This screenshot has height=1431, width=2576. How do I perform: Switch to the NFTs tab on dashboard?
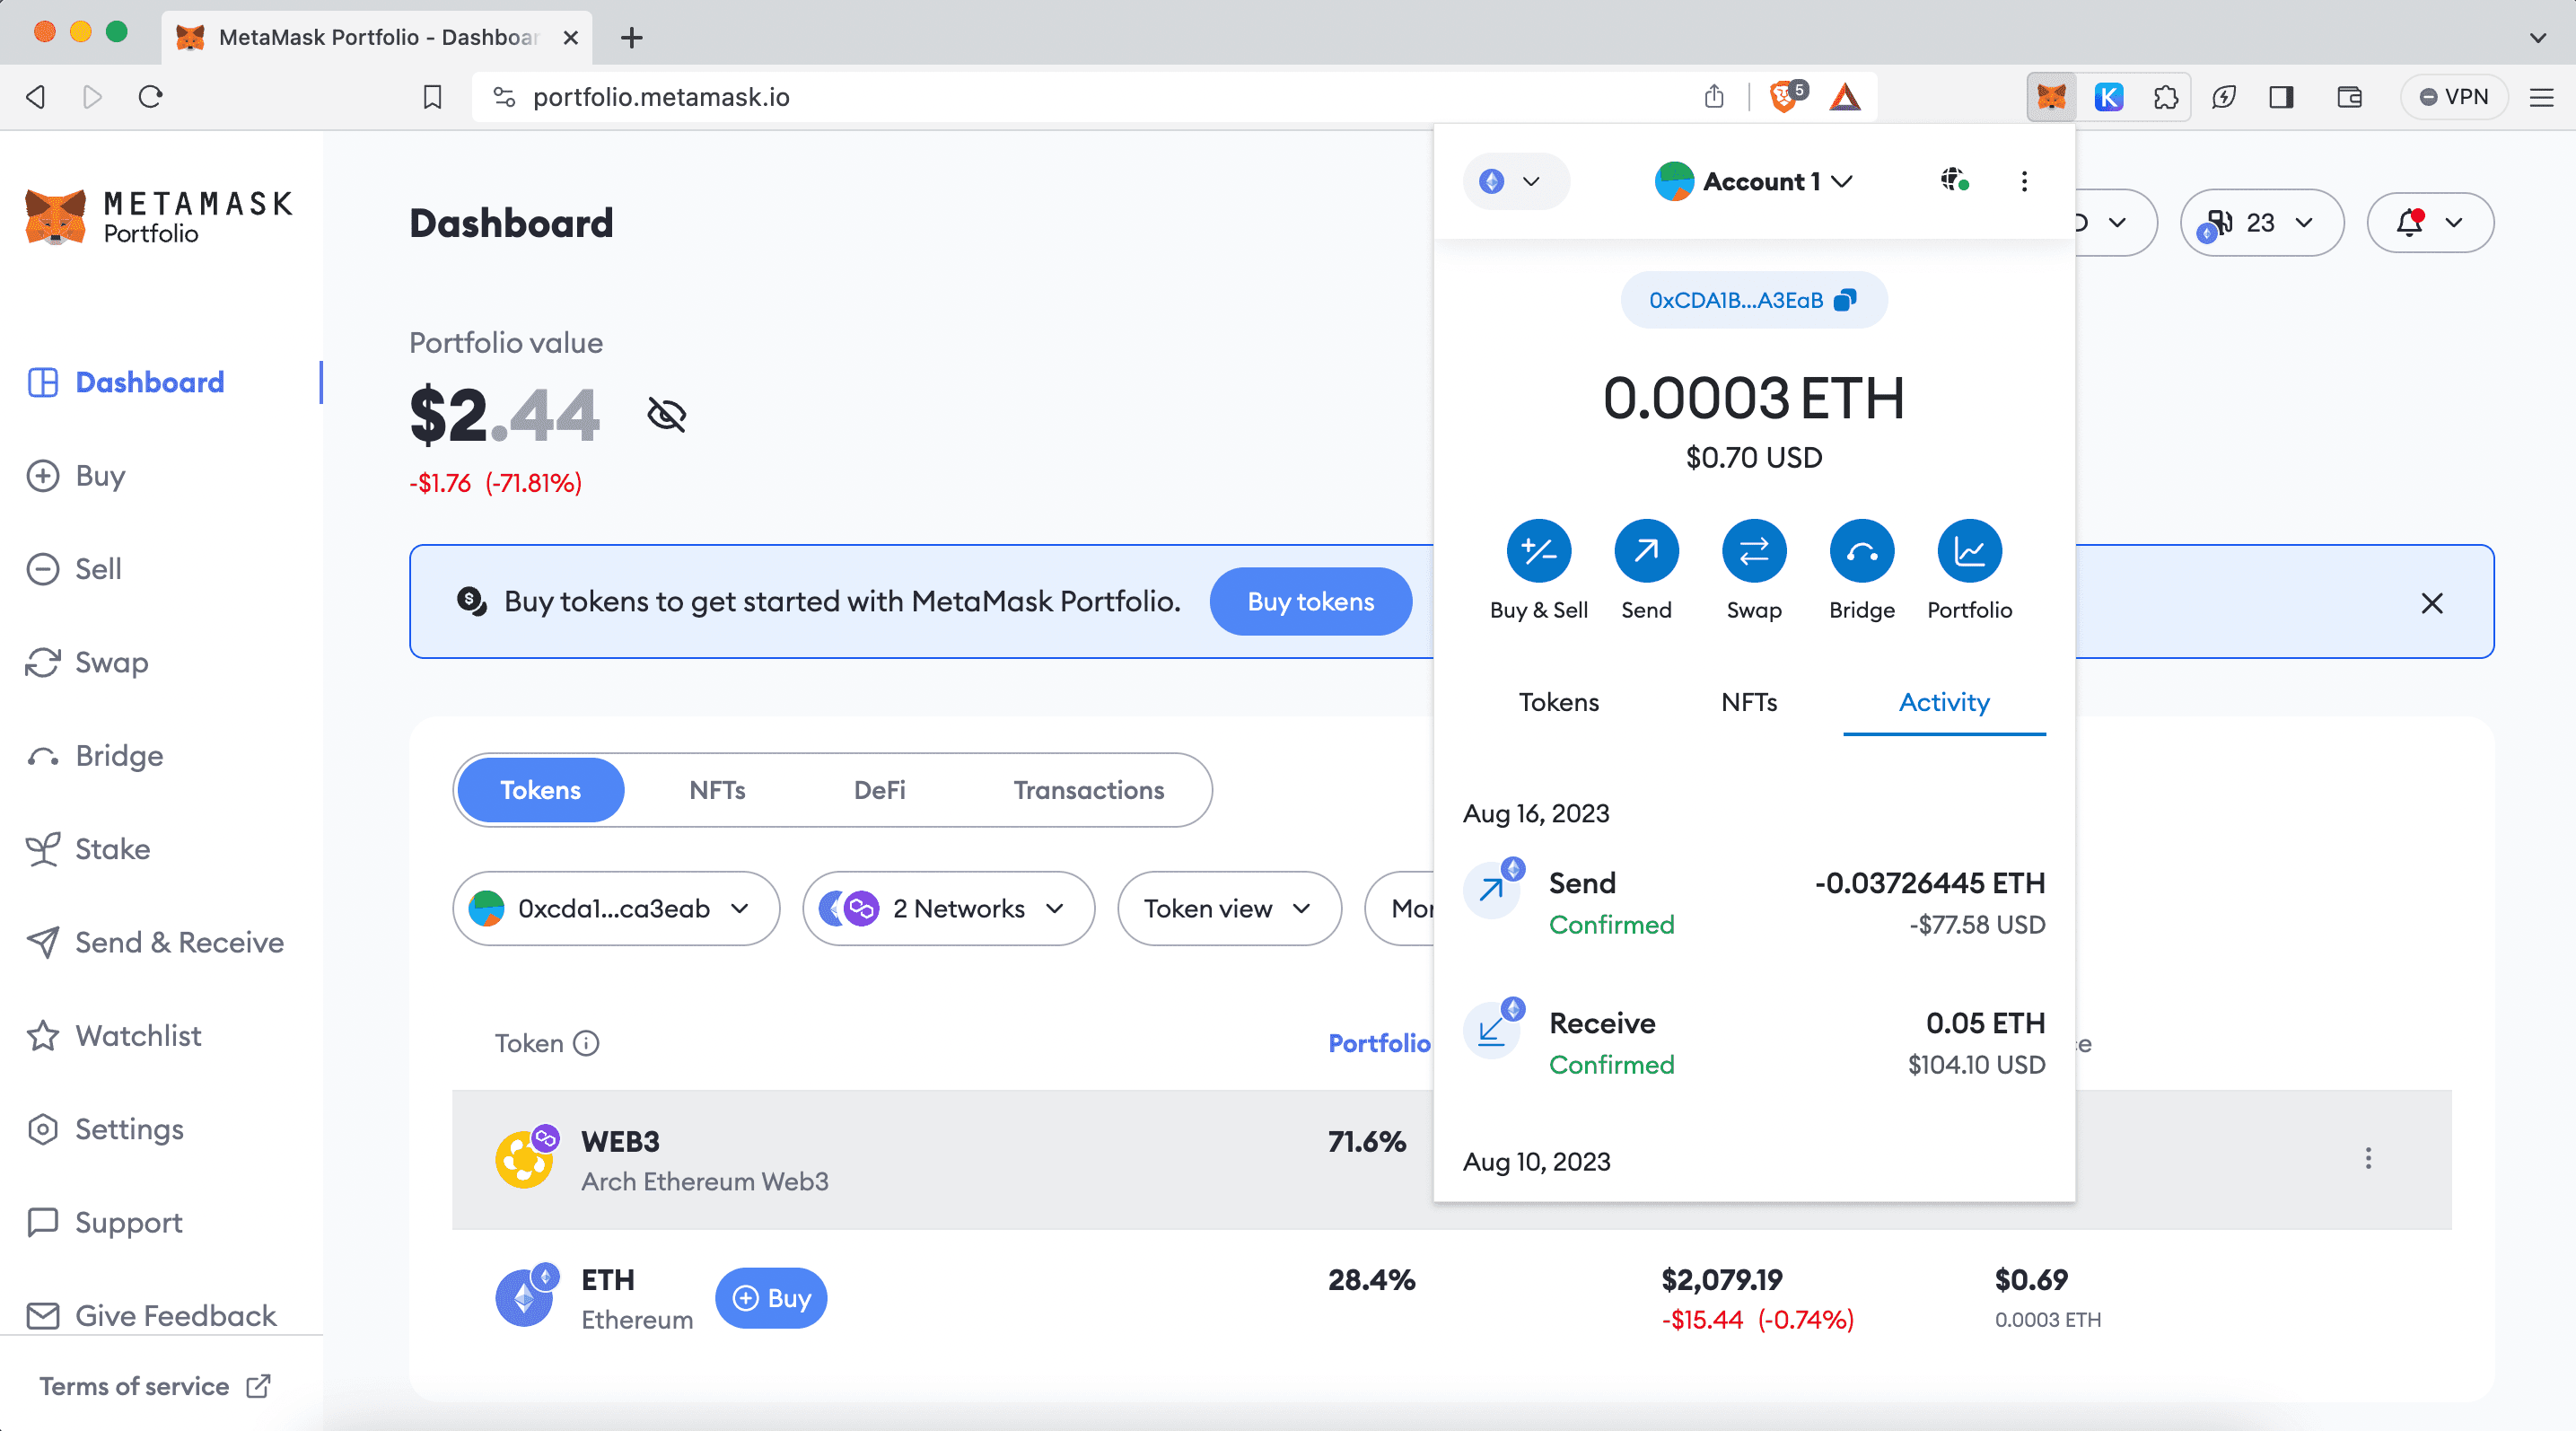pos(717,790)
